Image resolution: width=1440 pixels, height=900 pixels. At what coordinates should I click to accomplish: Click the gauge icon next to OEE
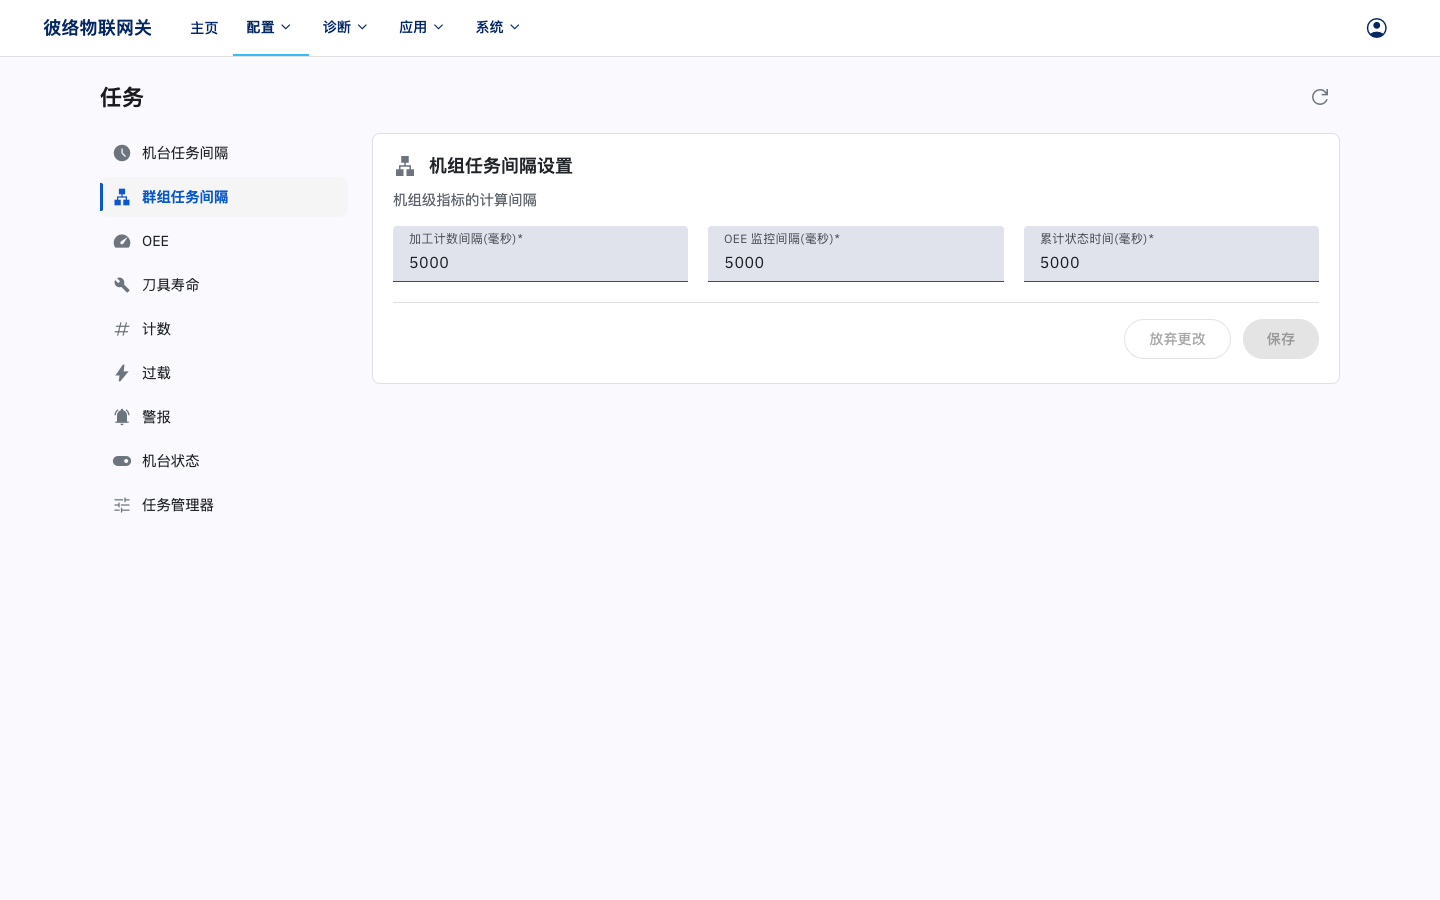122,241
